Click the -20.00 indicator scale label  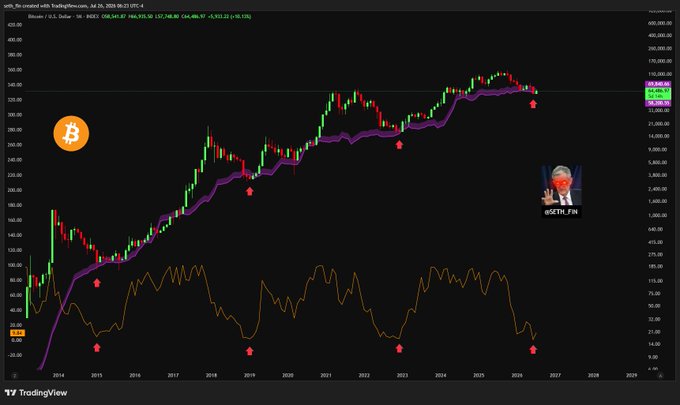tap(15, 355)
